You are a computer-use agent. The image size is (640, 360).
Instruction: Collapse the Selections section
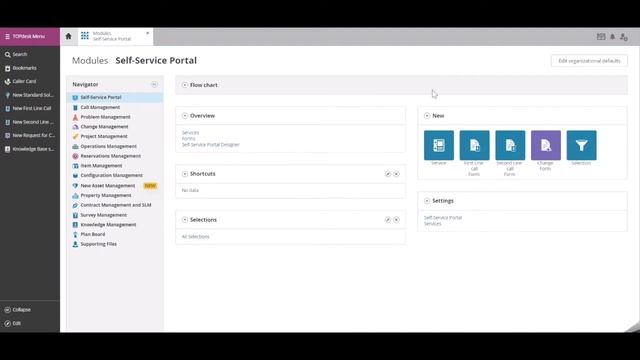tap(185, 220)
